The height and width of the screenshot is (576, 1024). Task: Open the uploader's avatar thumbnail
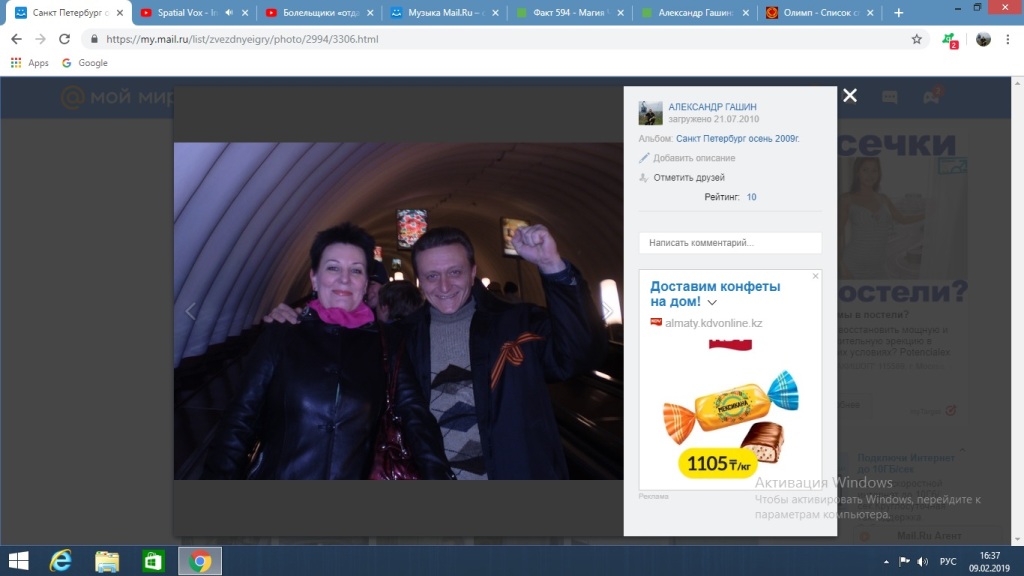[x=650, y=113]
